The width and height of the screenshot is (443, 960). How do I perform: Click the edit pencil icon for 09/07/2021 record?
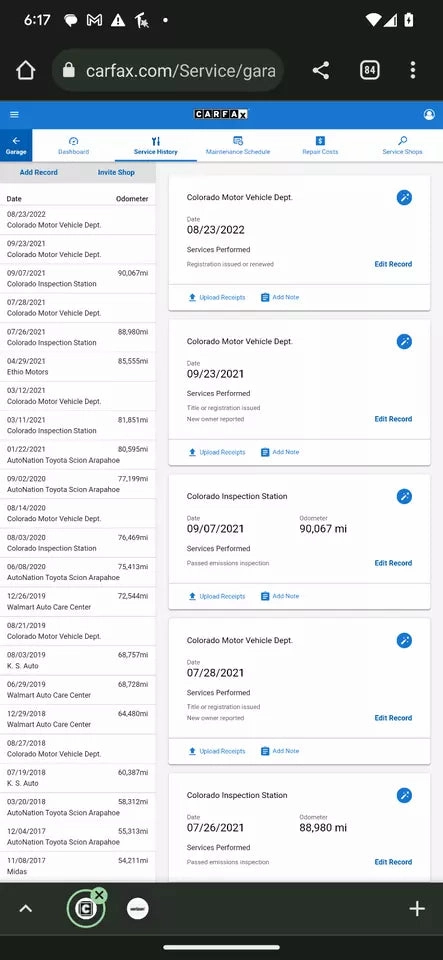click(x=404, y=497)
